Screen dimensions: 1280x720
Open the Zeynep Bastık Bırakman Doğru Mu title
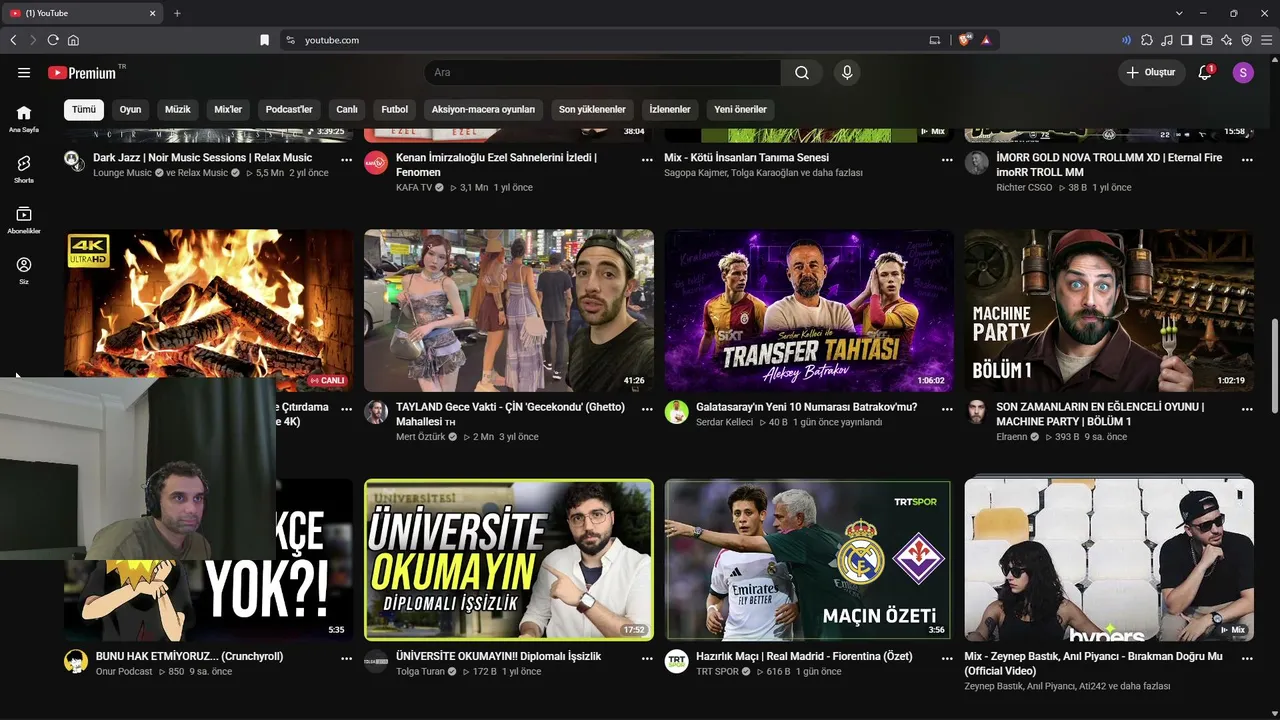pyautogui.click(x=1093, y=664)
